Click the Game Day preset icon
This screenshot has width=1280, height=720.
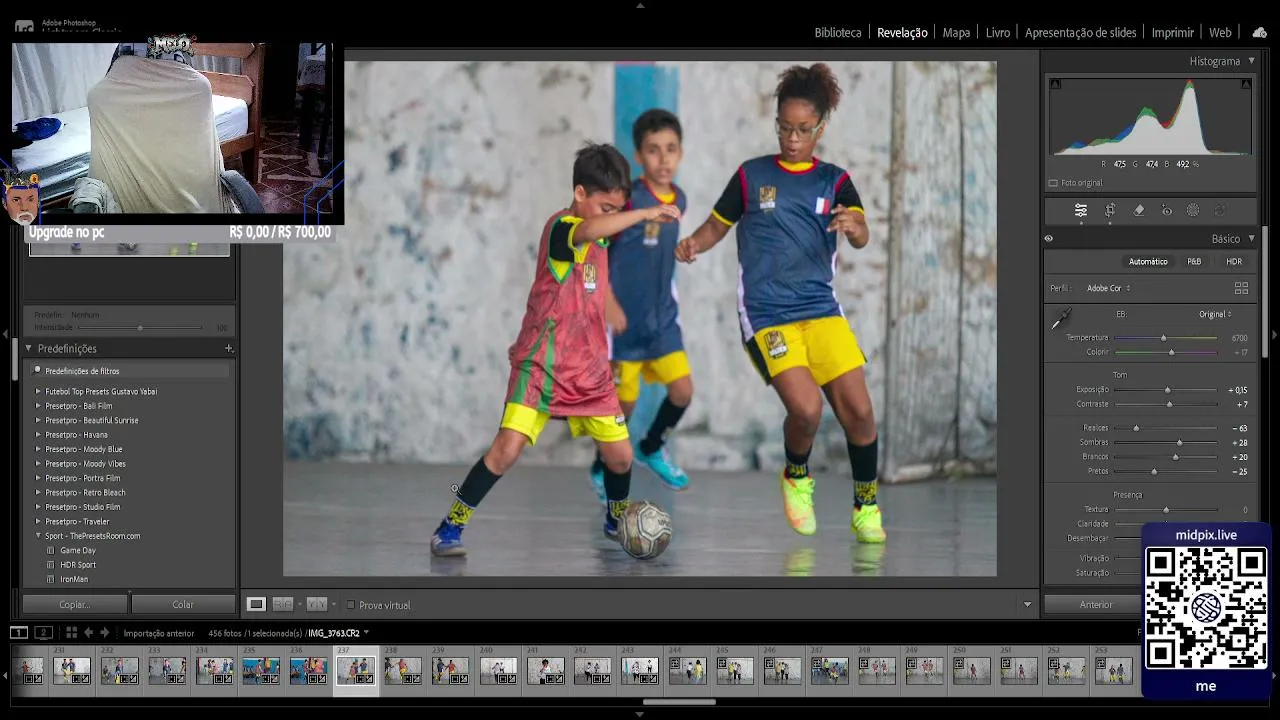[51, 550]
